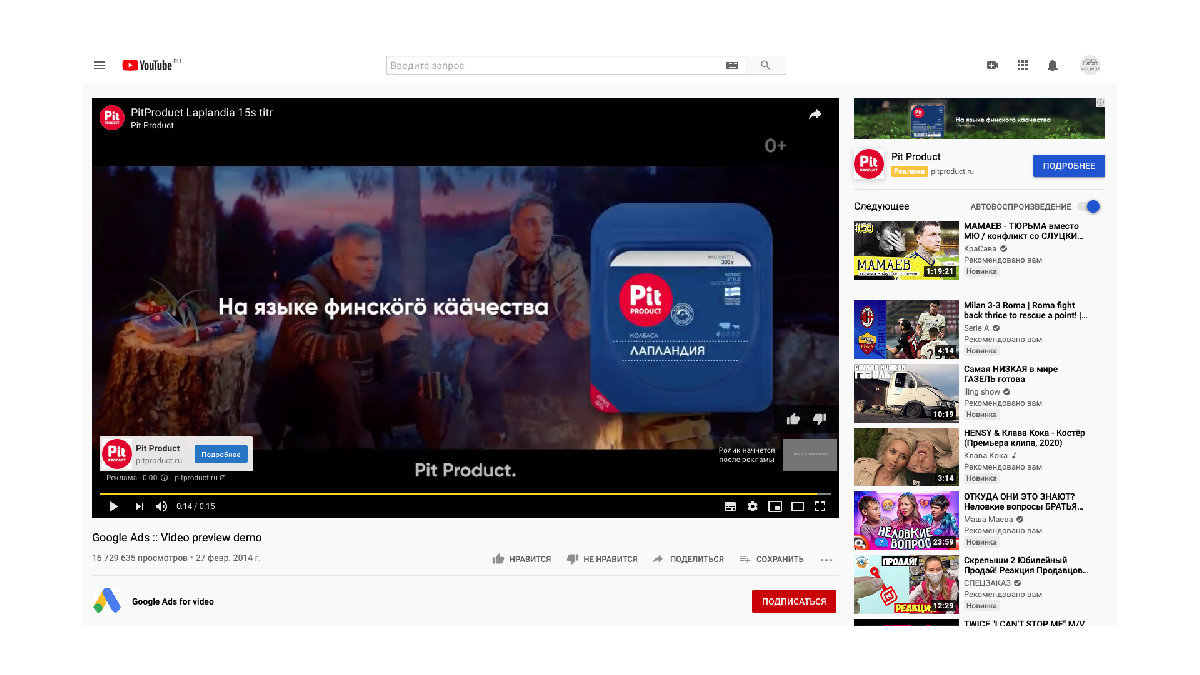Open the YouTube apps grid icon
Screen dimensions: 1200x675
click(1023, 65)
